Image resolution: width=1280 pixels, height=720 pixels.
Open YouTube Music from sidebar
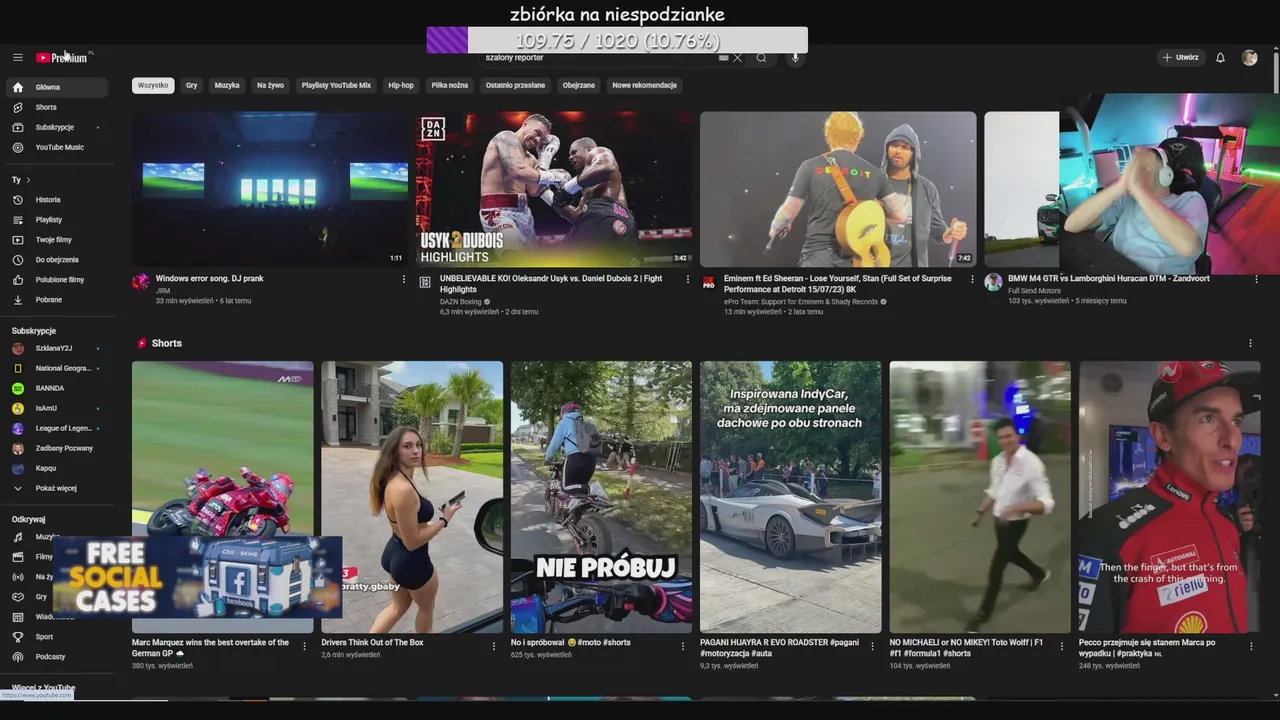pos(57,147)
